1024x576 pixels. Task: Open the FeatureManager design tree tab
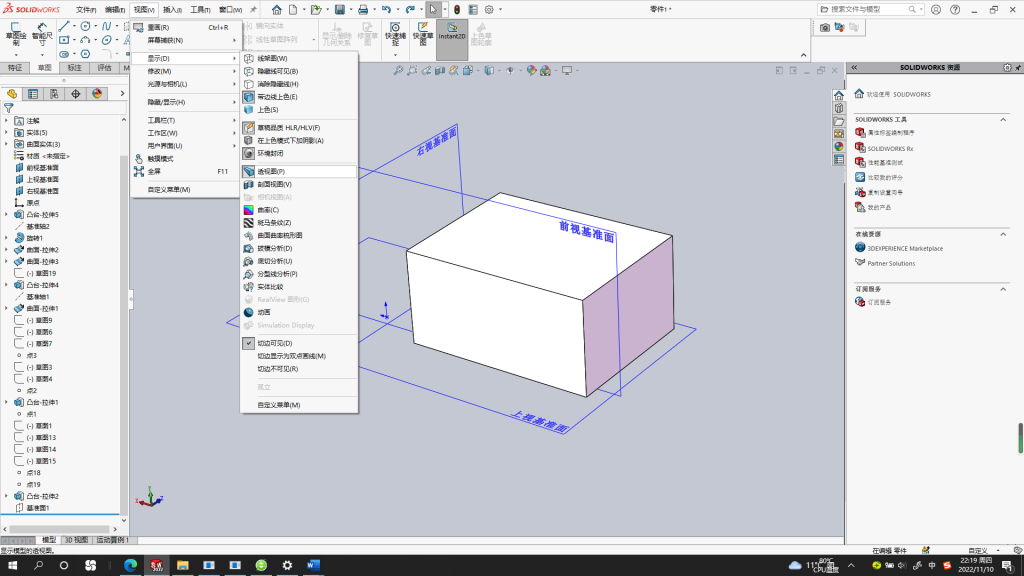click(x=12, y=94)
